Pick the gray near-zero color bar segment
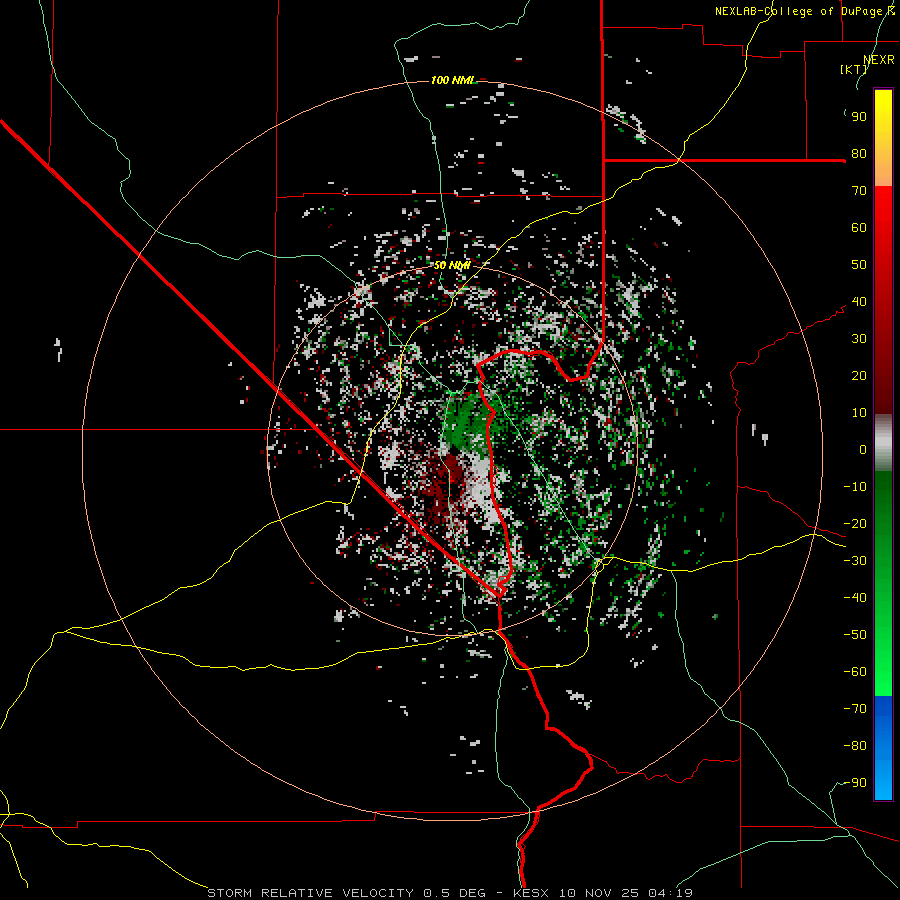Viewport: 900px width, 900px height. [883, 443]
